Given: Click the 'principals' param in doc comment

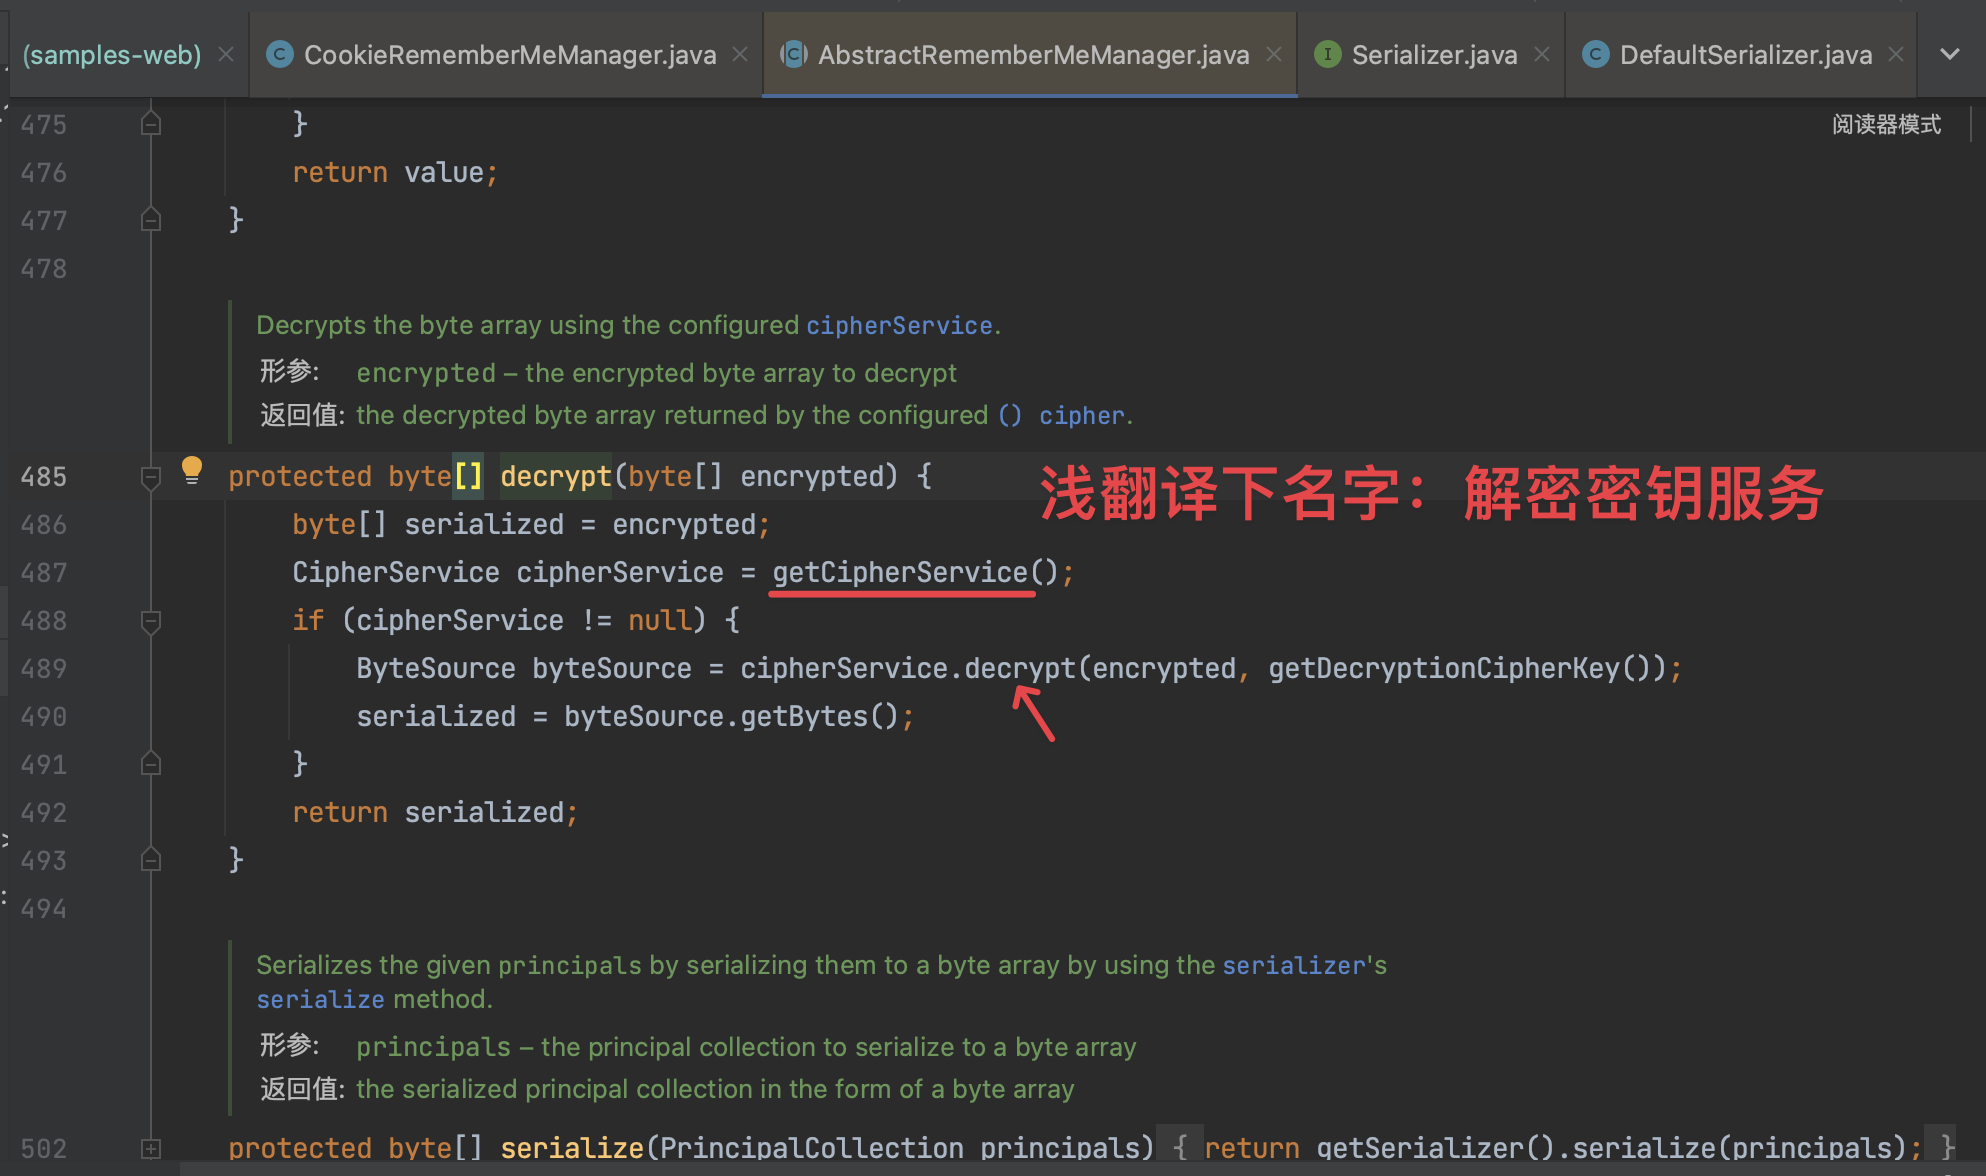Looking at the screenshot, I should pos(433,1048).
